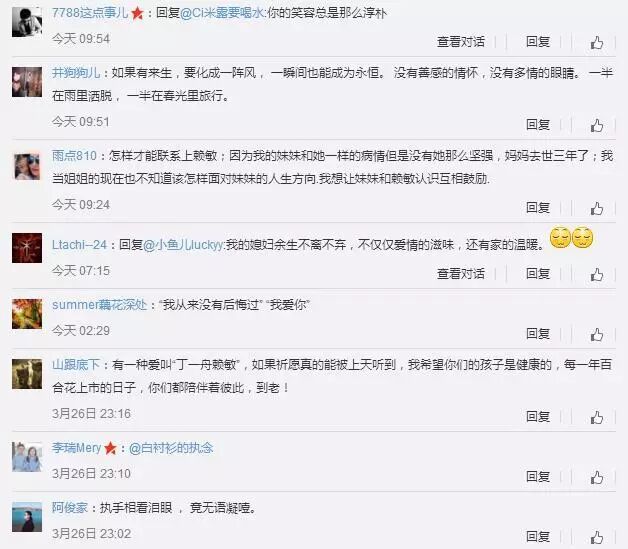The image size is (628, 549).
Task: Open 查看对话 on the 09:54 comment
Action: (461, 42)
